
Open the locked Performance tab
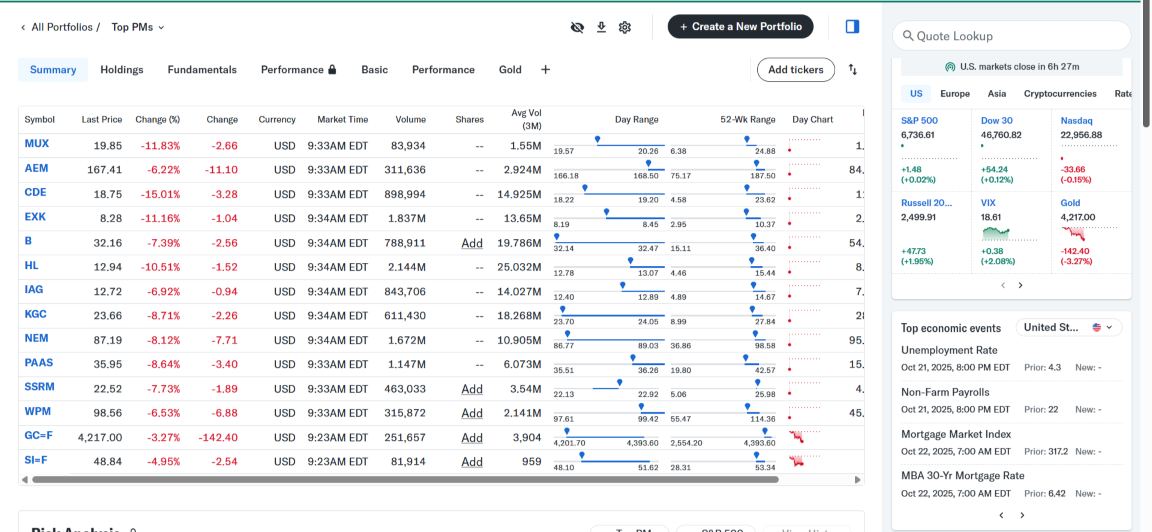(298, 70)
